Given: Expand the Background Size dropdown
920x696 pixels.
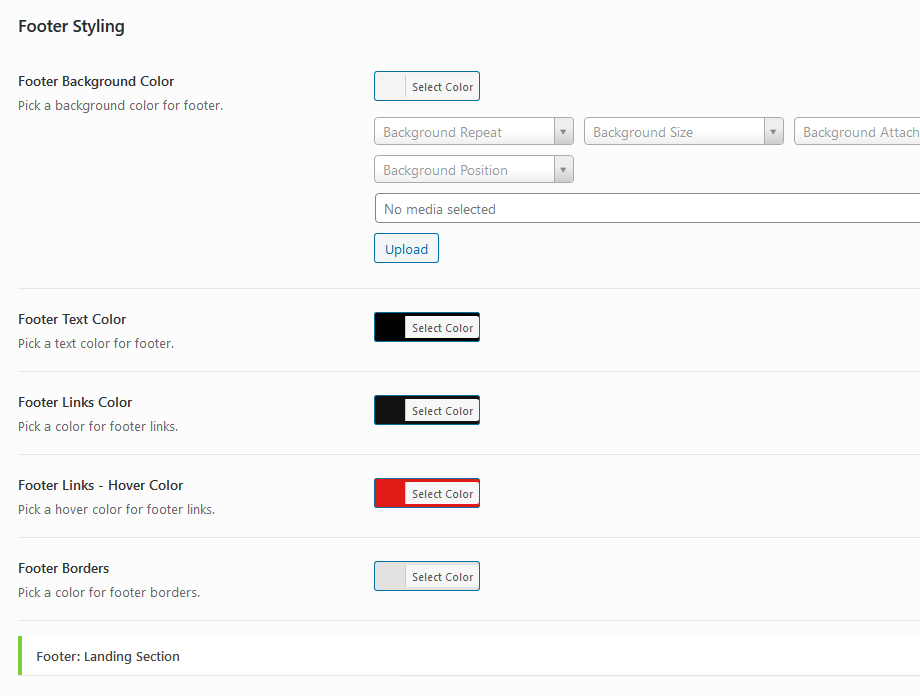Looking at the screenshot, I should [674, 132].
